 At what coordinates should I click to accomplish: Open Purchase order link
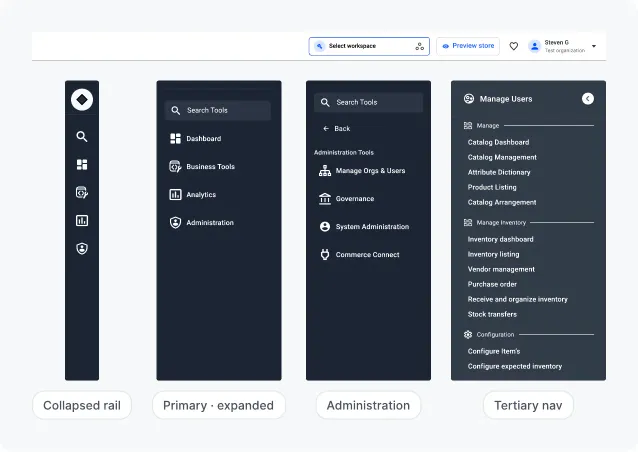(492, 284)
